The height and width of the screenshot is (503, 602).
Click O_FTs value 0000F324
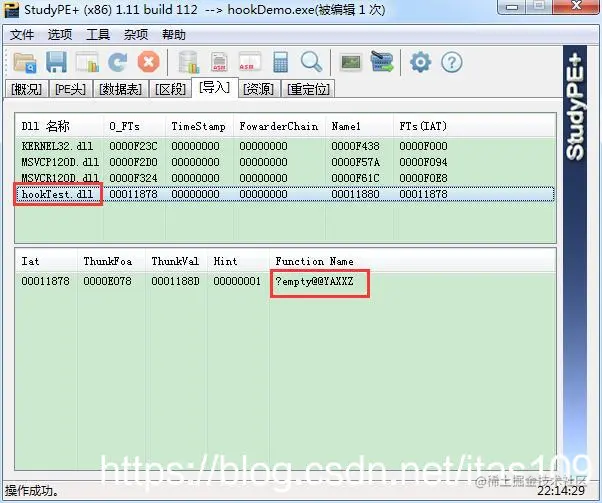pyautogui.click(x=133, y=178)
